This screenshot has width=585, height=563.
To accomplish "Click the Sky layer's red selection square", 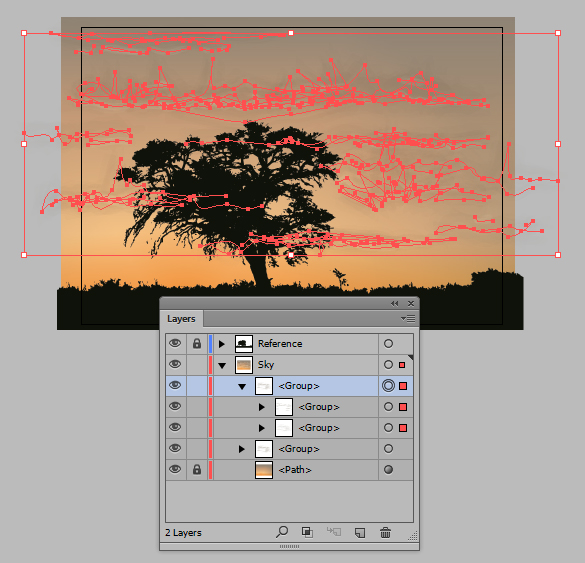I will pyautogui.click(x=402, y=365).
